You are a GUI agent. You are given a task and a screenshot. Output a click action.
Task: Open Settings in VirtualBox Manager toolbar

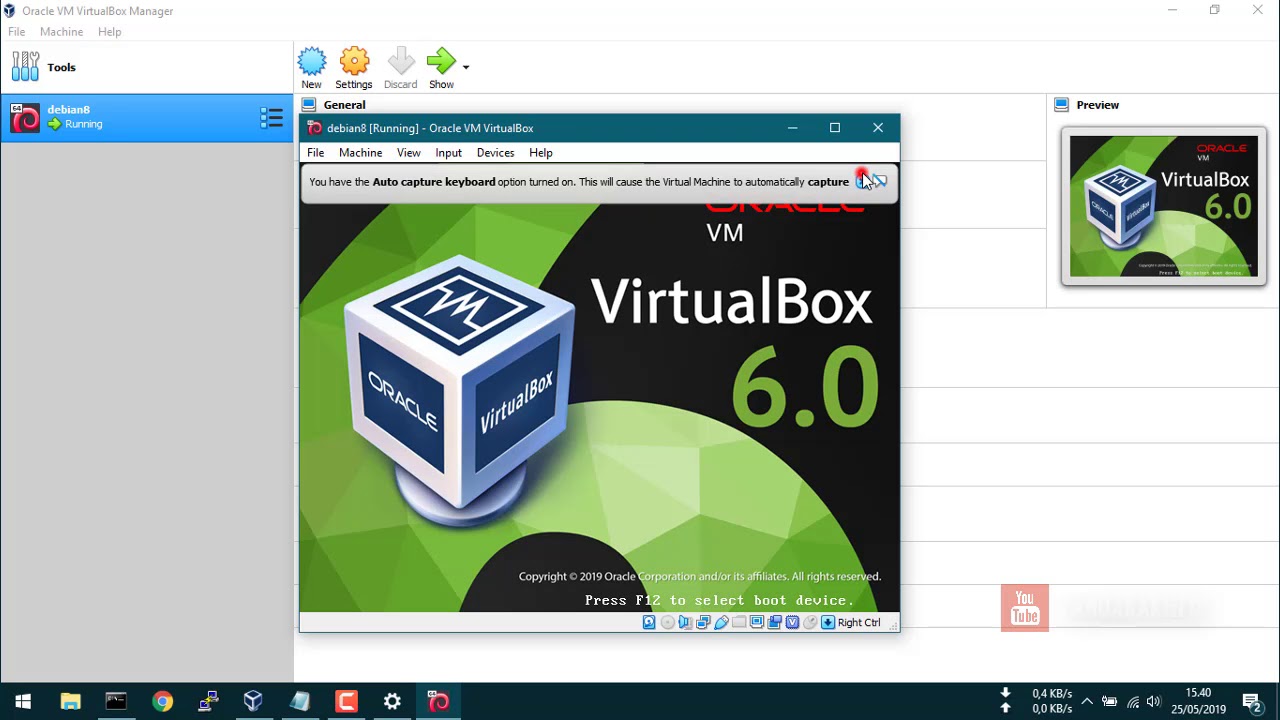click(x=354, y=68)
